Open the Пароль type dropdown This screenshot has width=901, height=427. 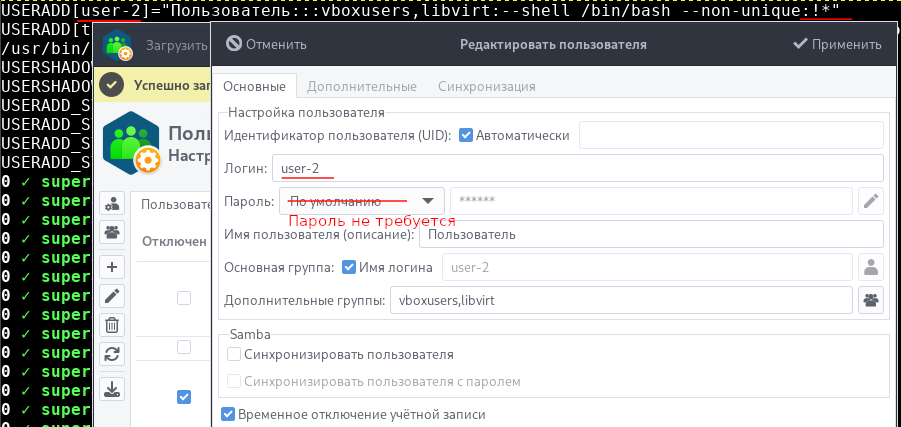tap(361, 201)
